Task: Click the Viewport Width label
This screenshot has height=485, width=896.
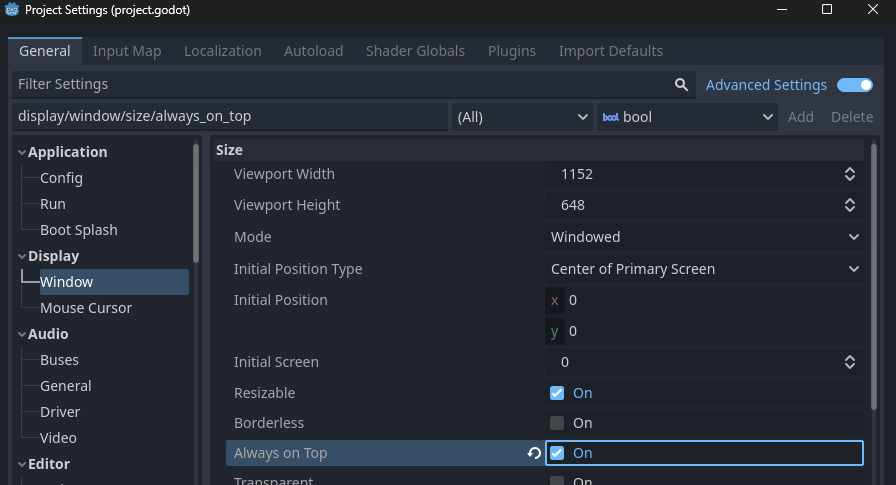Action: point(285,174)
